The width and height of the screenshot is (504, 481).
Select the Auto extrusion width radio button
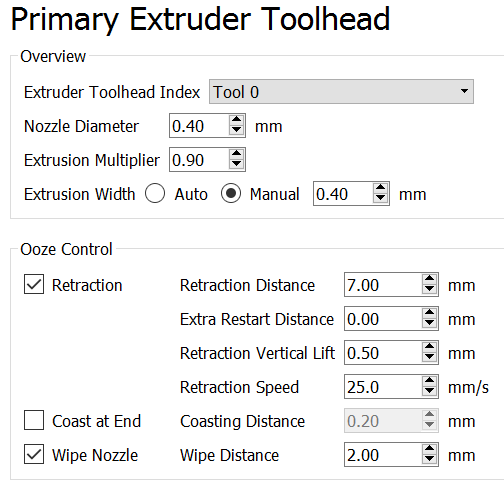(x=155, y=193)
